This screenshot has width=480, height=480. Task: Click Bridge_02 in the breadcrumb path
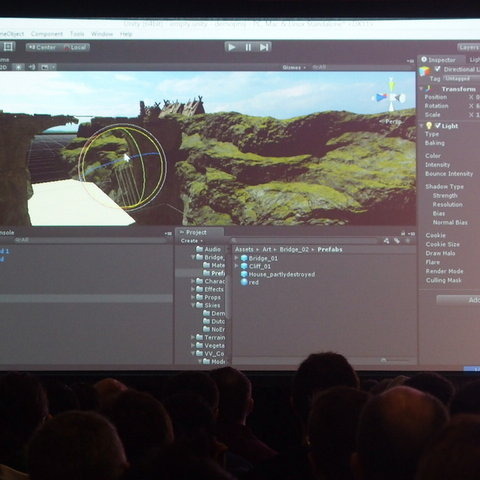point(294,249)
